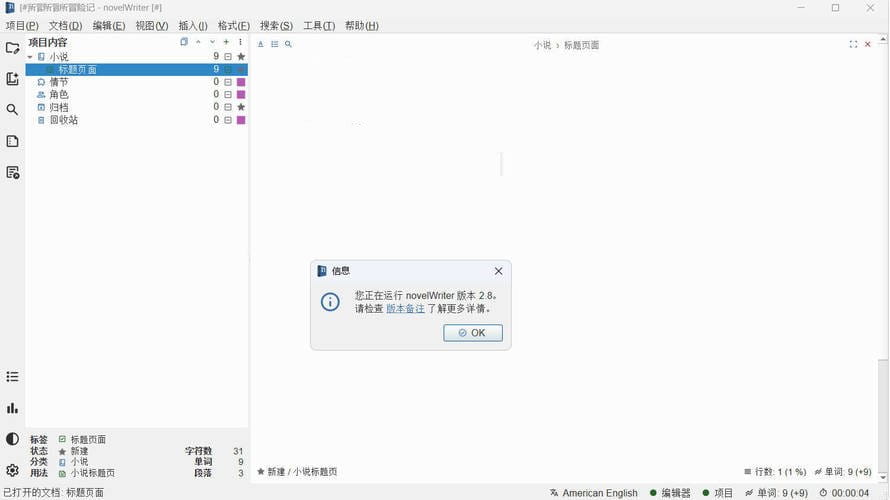The image size is (890, 500).
Task: Toggle the active marker for 情节 folder
Action: point(228,82)
